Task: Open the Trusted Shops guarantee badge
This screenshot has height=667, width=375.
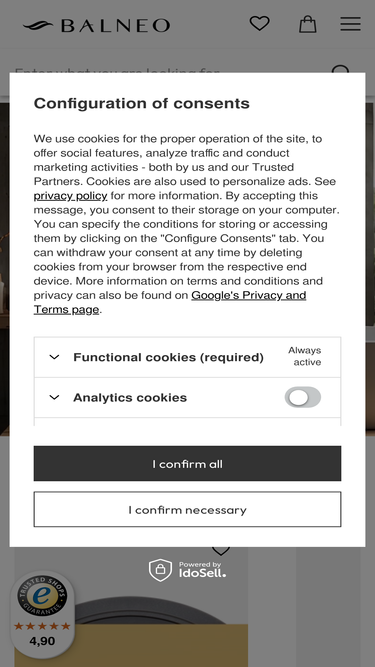Action: 42,596
